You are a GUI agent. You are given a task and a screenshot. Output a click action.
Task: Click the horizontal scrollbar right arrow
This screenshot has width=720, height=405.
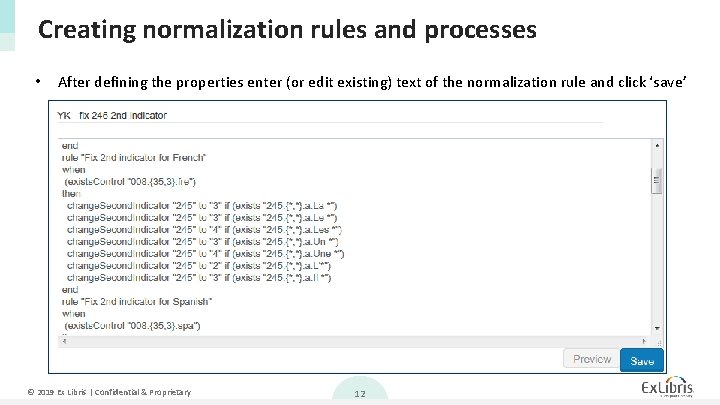click(x=645, y=341)
